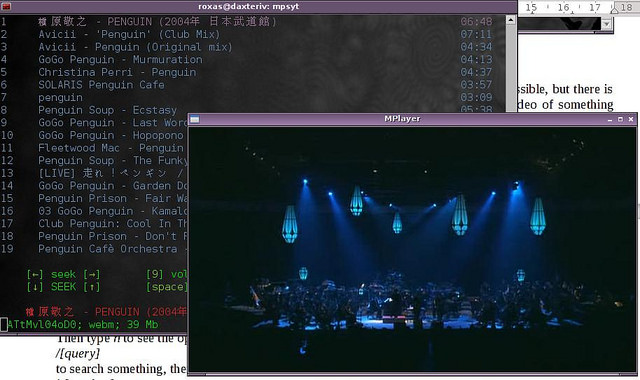Image resolution: width=640 pixels, height=380 pixels.
Task: Minimize the MPlayer window
Action: [610, 119]
